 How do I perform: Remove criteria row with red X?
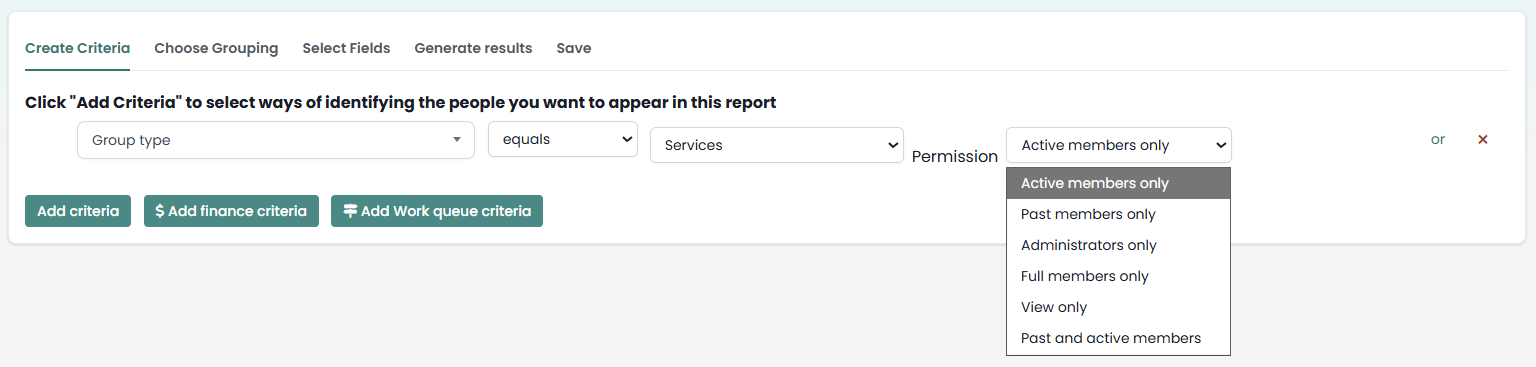point(1483,140)
